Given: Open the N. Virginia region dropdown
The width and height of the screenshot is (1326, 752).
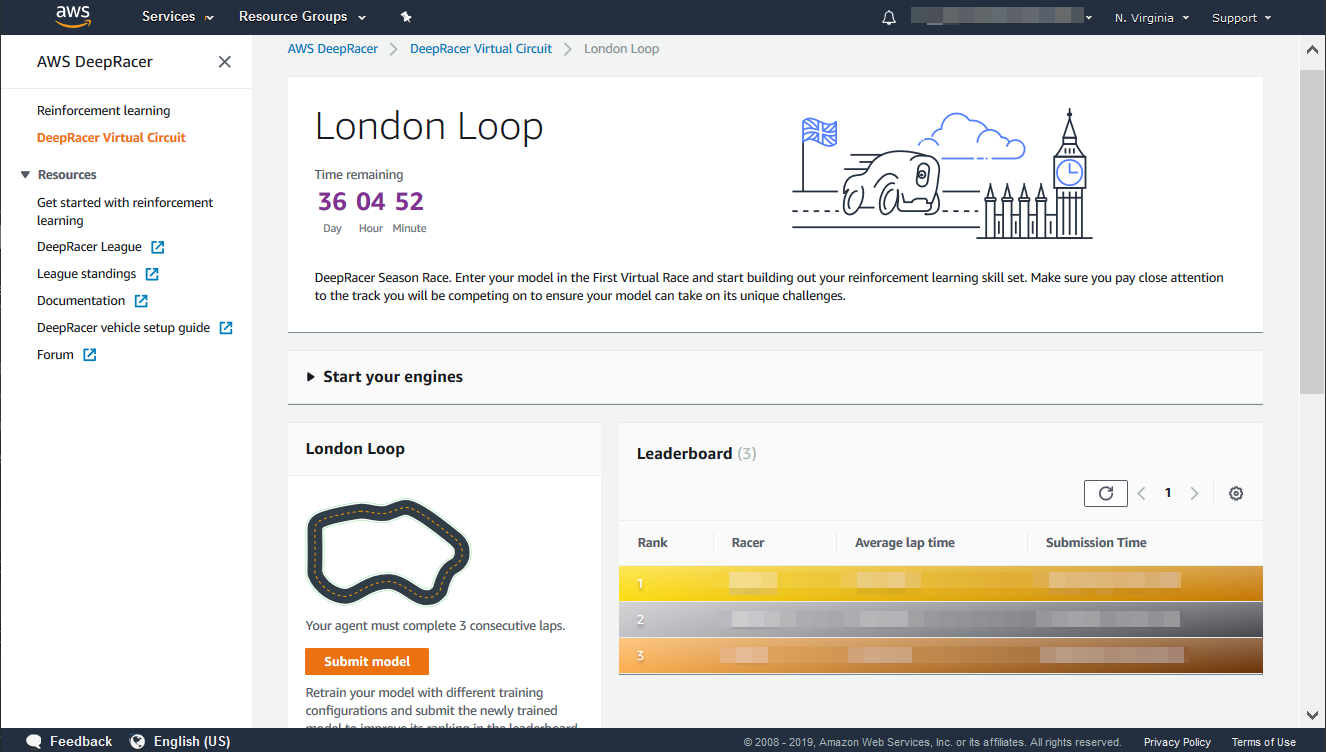Looking at the screenshot, I should click(1152, 18).
